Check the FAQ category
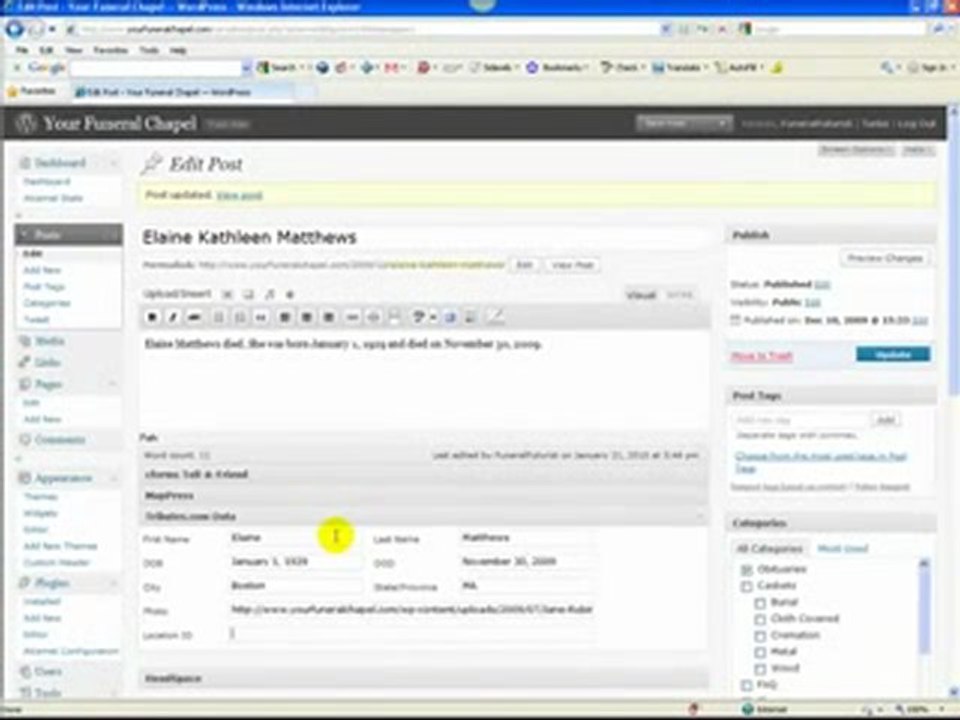 tap(746, 685)
